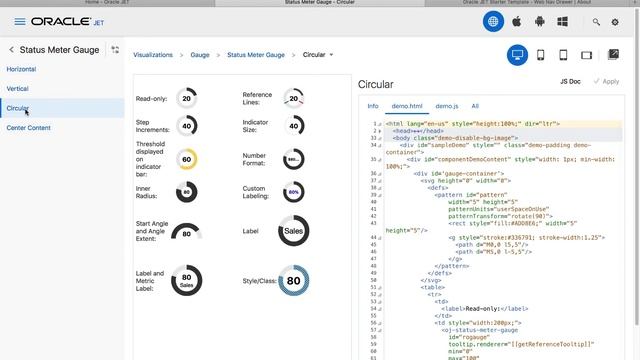Open the hamburger navigation menu
640x360 pixels.
tap(20, 22)
